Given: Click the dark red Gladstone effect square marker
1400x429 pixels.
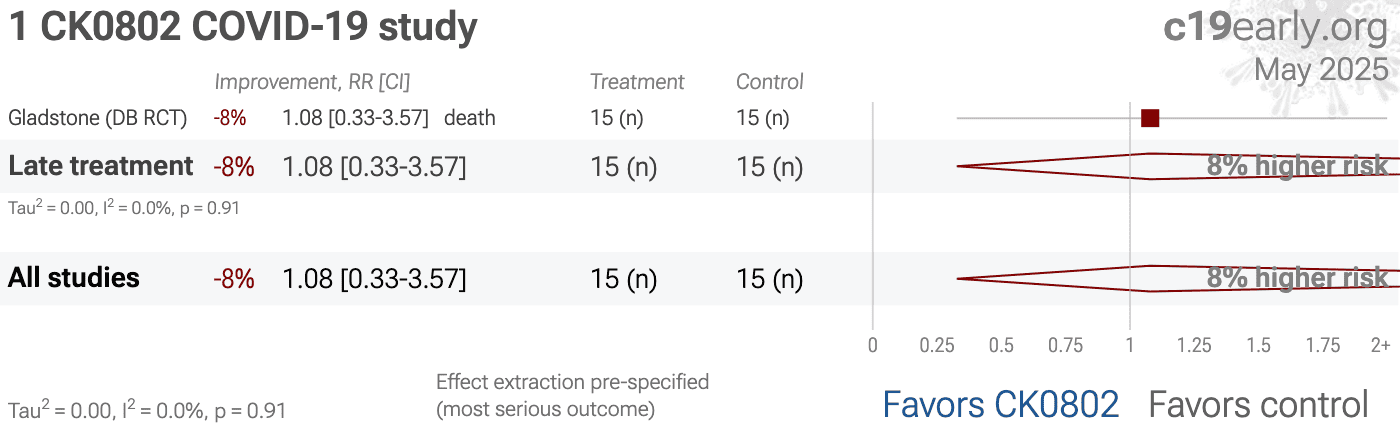Looking at the screenshot, I should (1150, 118).
